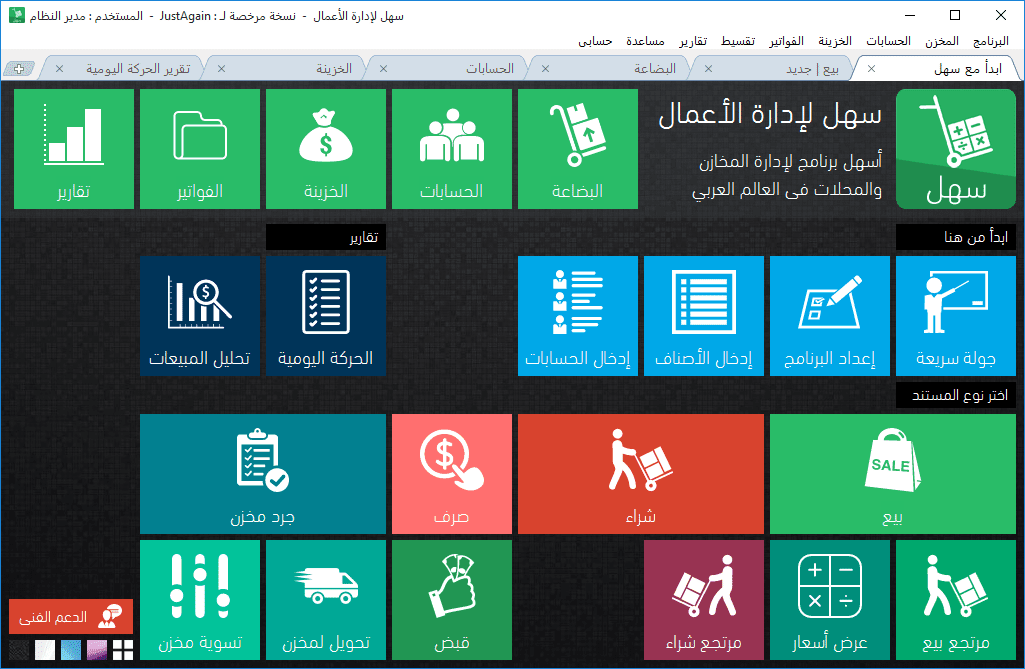Open the البضاعة (Goods) tile
This screenshot has width=1025, height=669.
(x=577, y=148)
